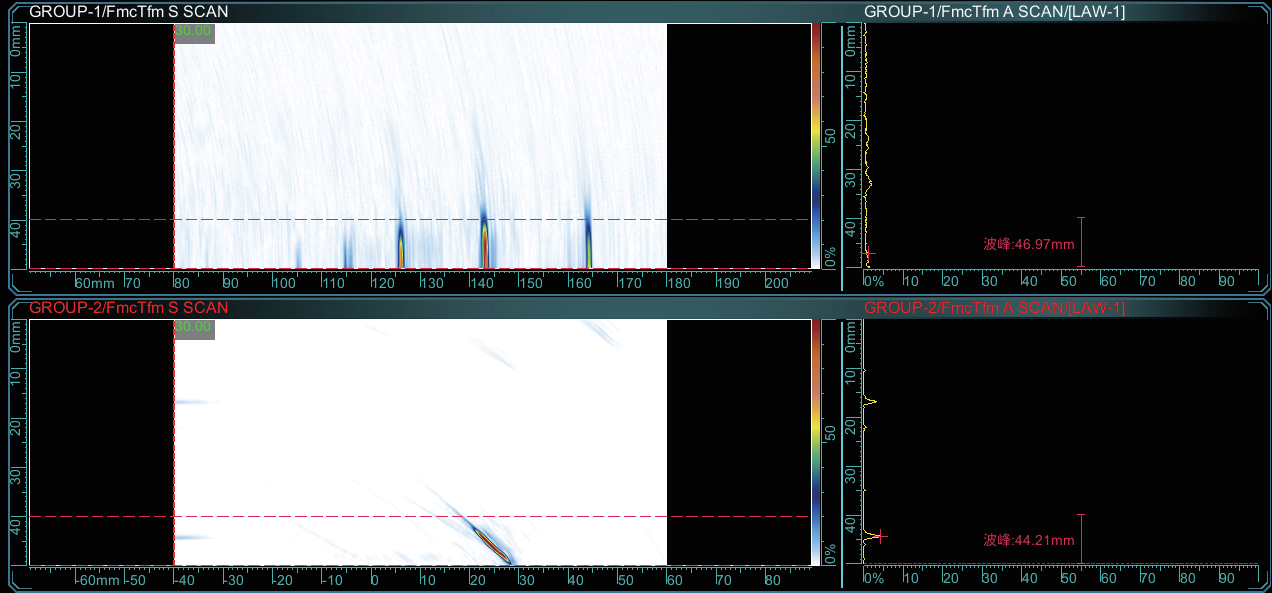1272x593 pixels.
Task: Click the peak readout 44.21mm label
Action: (x=1028, y=541)
